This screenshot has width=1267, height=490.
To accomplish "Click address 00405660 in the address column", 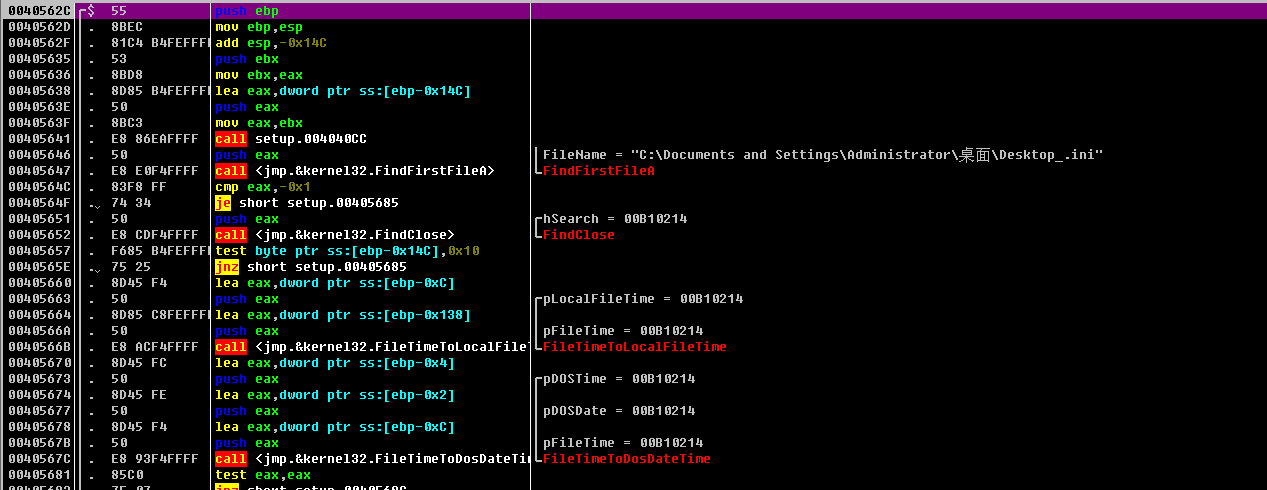I will click(40, 283).
